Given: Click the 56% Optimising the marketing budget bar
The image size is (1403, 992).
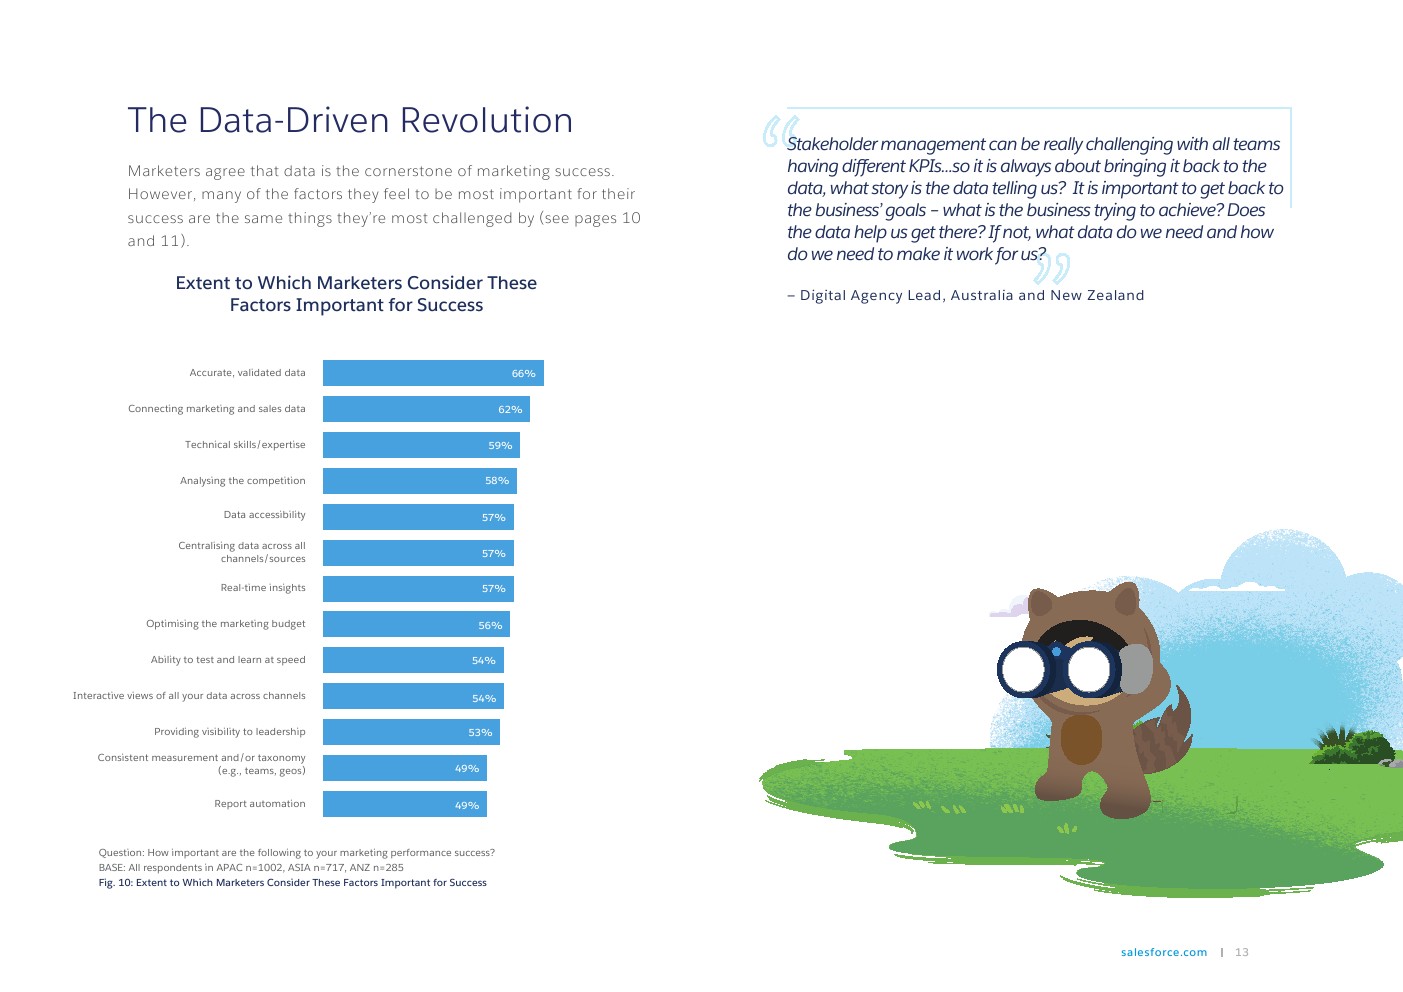Looking at the screenshot, I should click(x=416, y=625).
